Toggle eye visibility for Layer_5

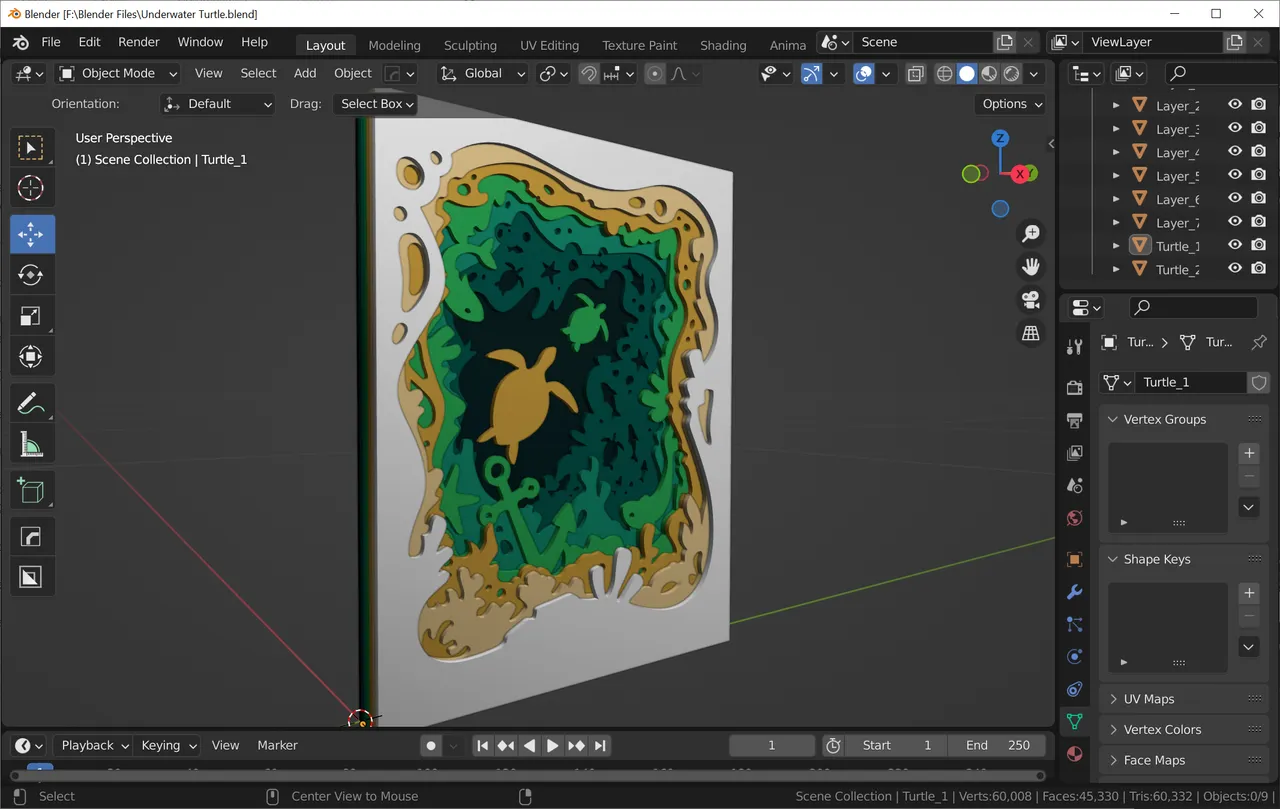pyautogui.click(x=1235, y=175)
